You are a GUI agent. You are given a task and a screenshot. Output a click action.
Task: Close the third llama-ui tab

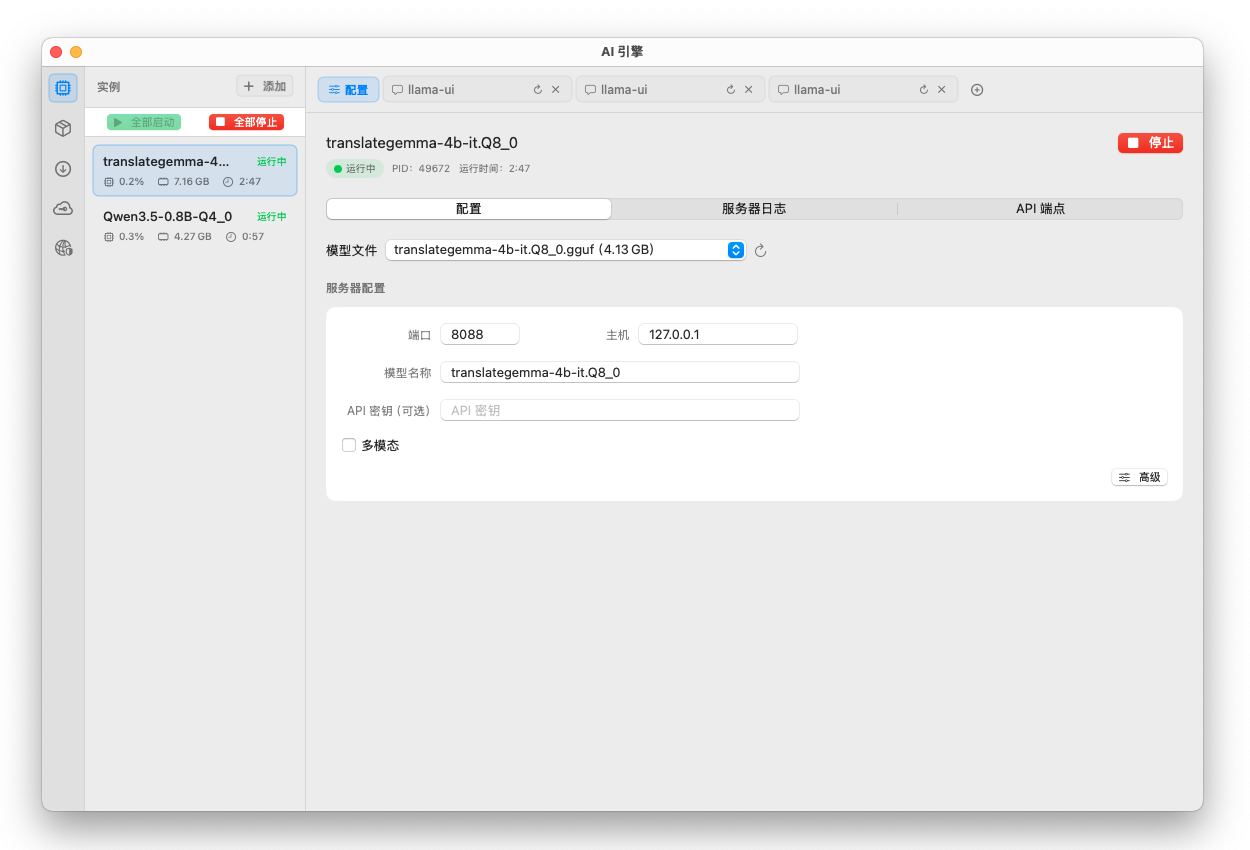[942, 90]
